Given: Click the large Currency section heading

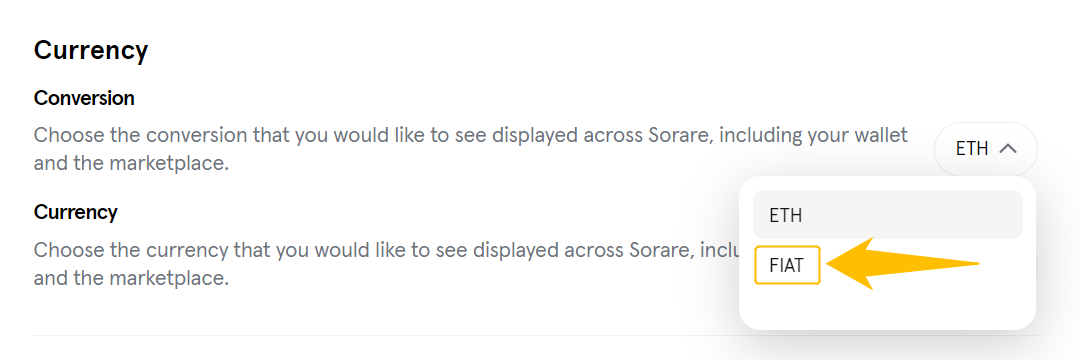Looking at the screenshot, I should coord(91,50).
